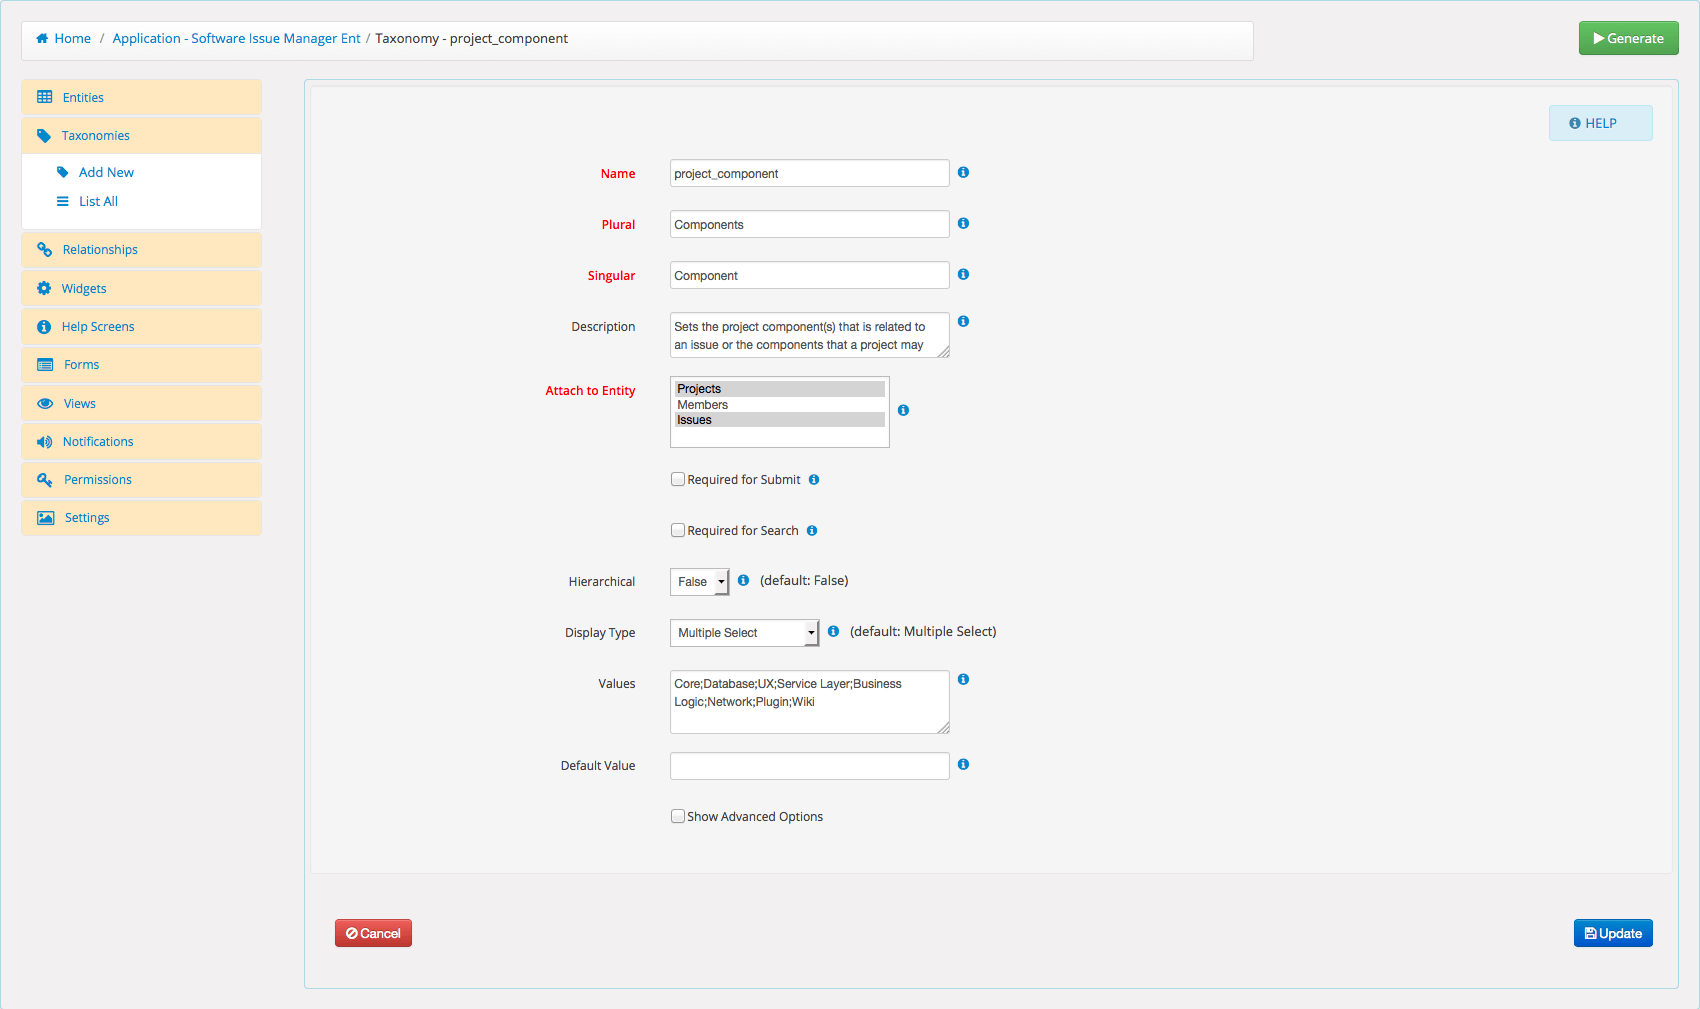The width and height of the screenshot is (1700, 1009).
Task: Open the info tooltip beside the Name field
Action: point(963,172)
